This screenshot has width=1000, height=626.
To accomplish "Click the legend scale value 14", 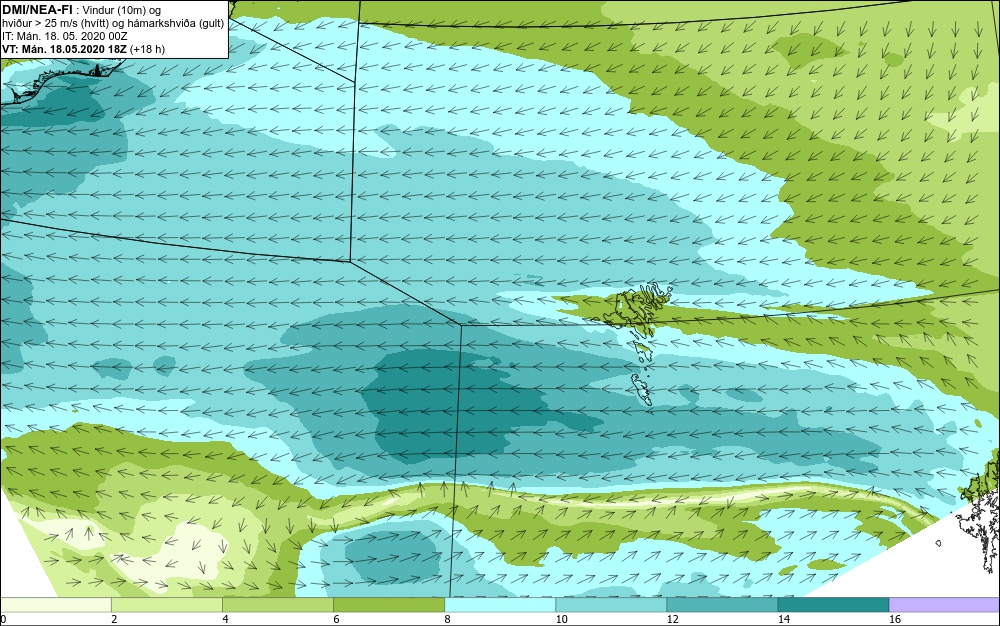I will click(783, 619).
